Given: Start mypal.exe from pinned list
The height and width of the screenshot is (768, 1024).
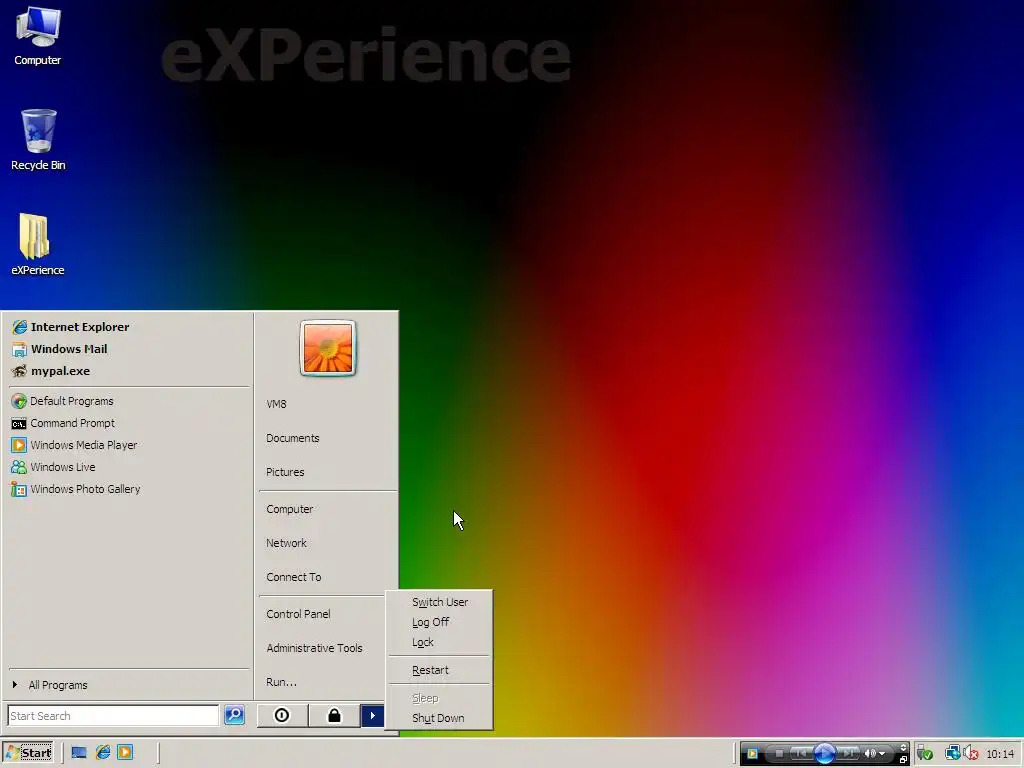Looking at the screenshot, I should (51, 371).
